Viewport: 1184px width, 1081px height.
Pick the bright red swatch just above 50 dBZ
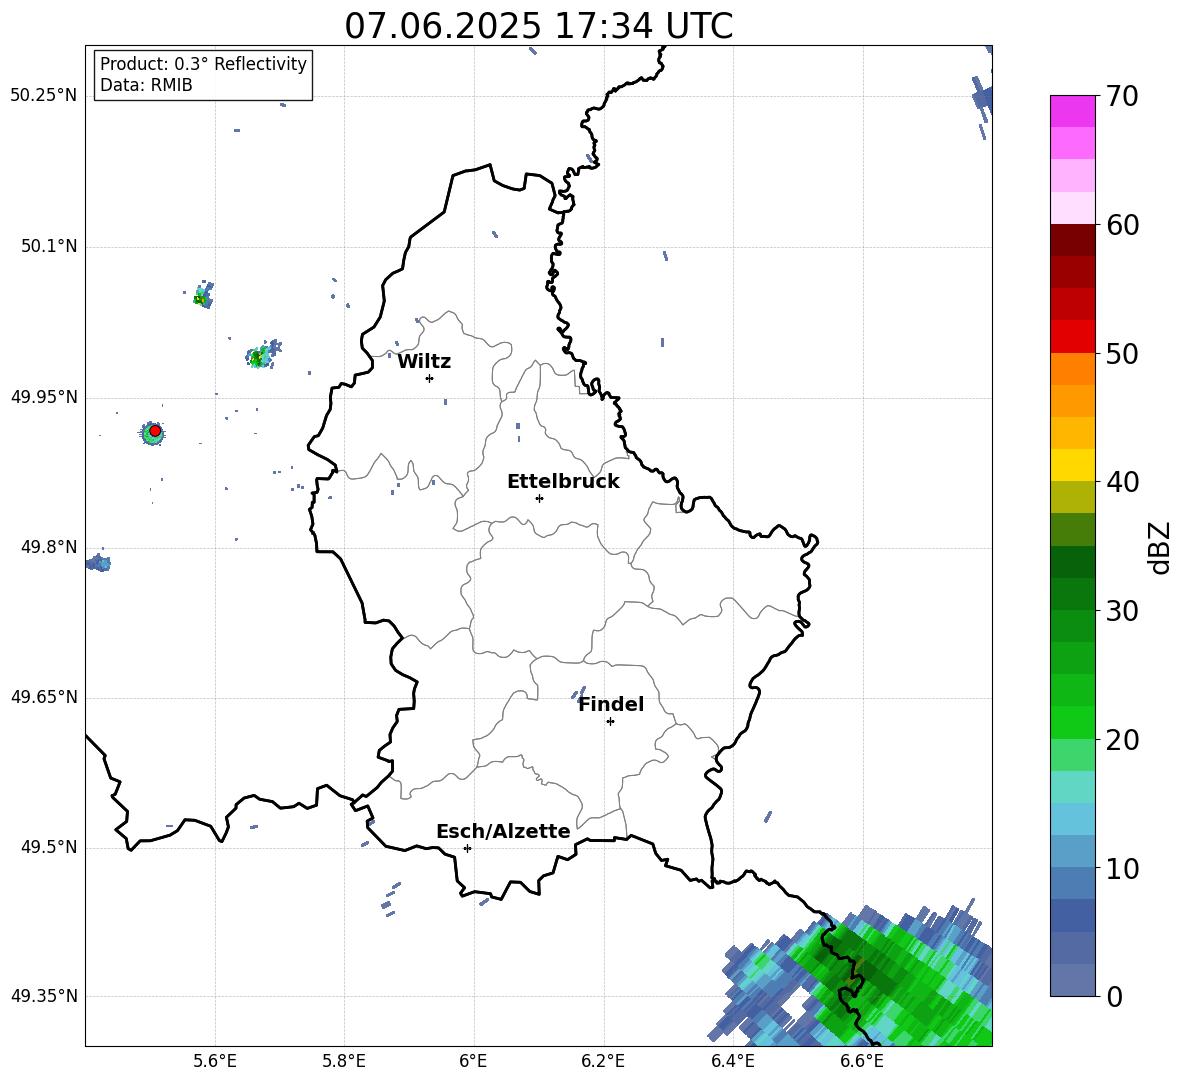1072,337
